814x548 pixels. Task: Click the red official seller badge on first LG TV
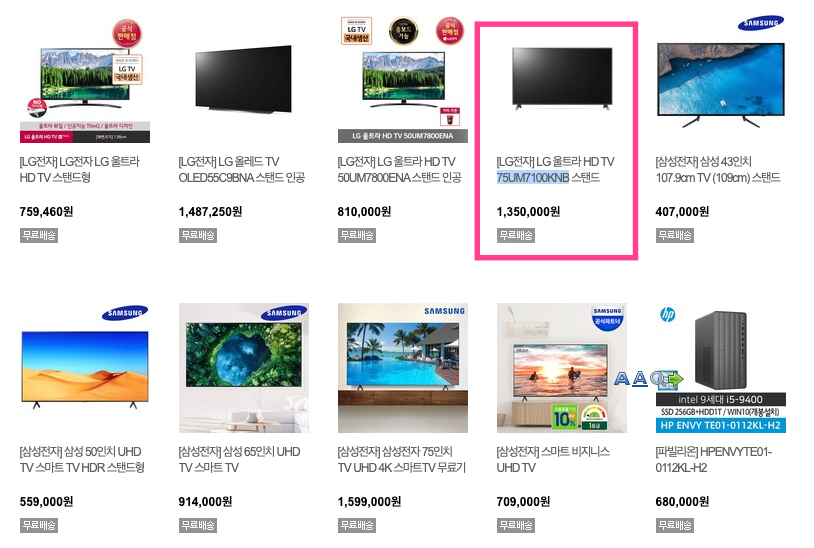click(x=127, y=34)
